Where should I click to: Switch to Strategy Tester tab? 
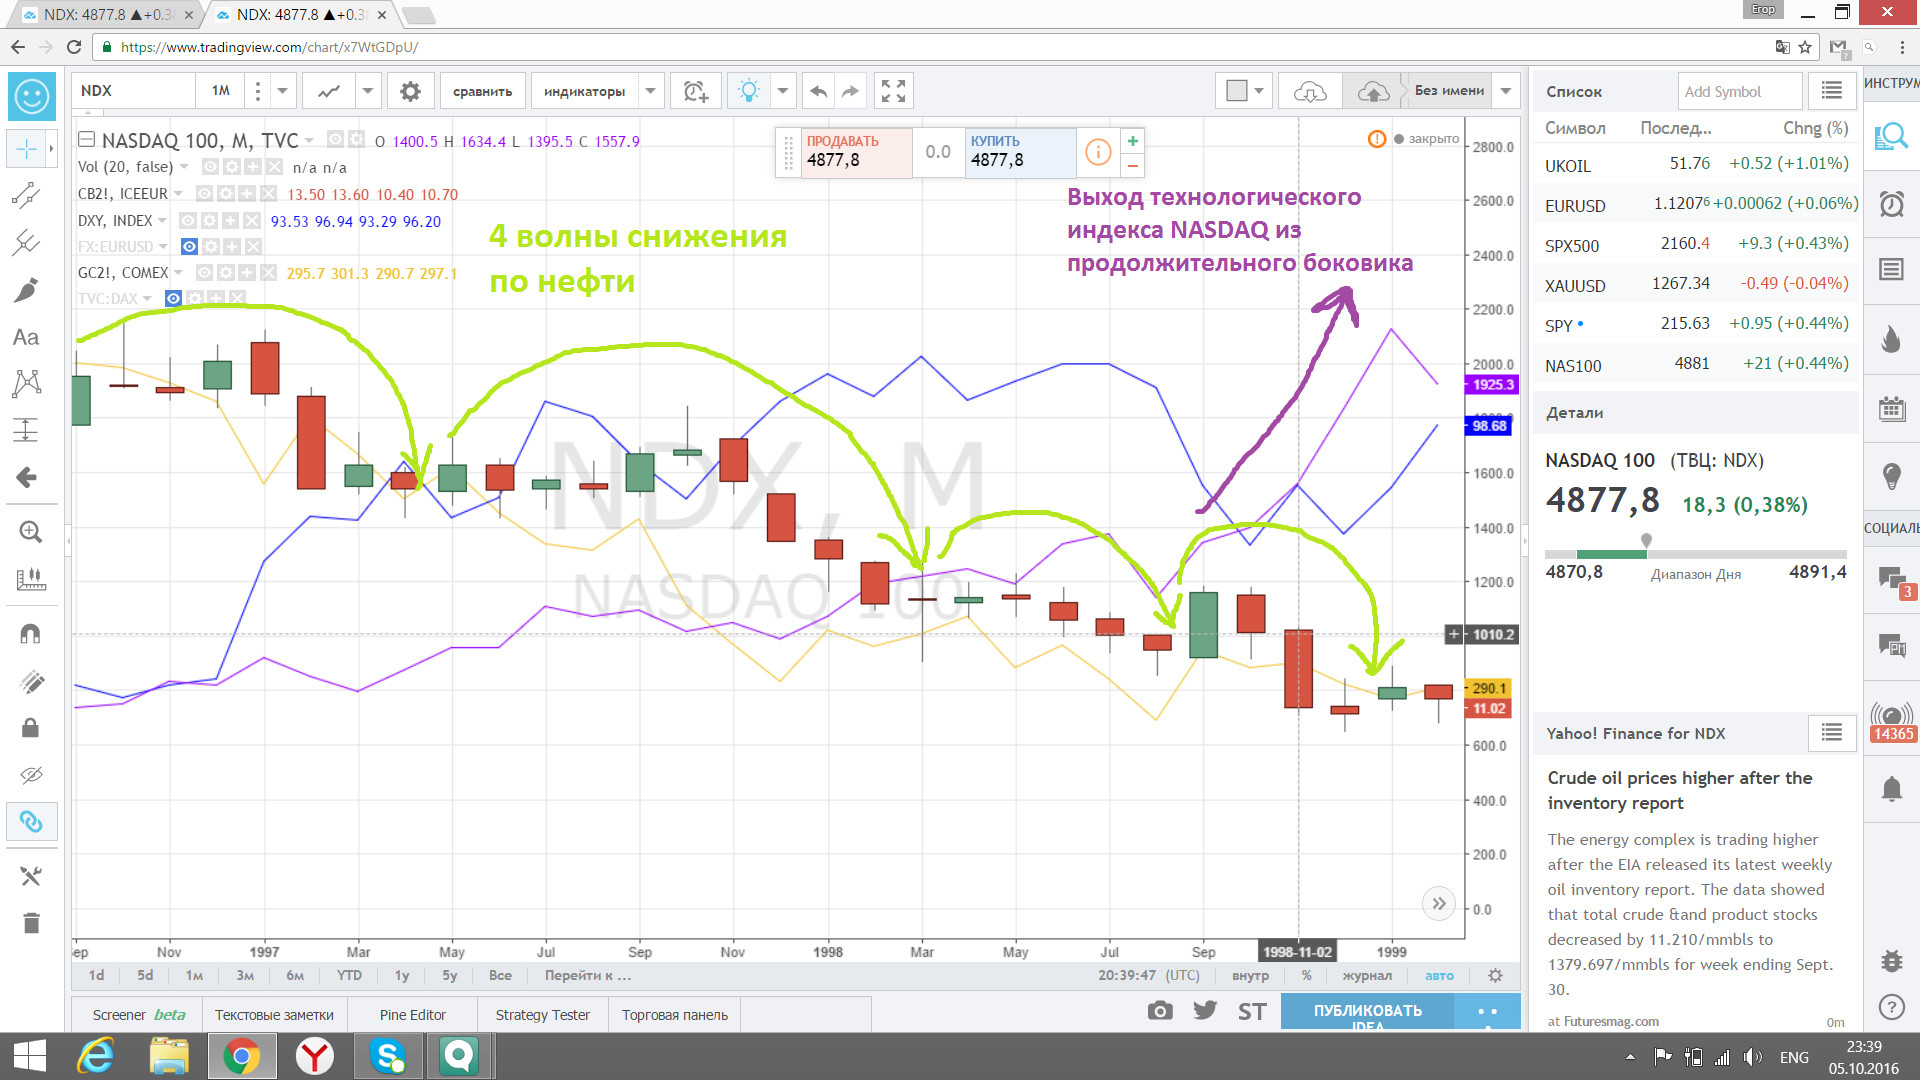tap(542, 1015)
